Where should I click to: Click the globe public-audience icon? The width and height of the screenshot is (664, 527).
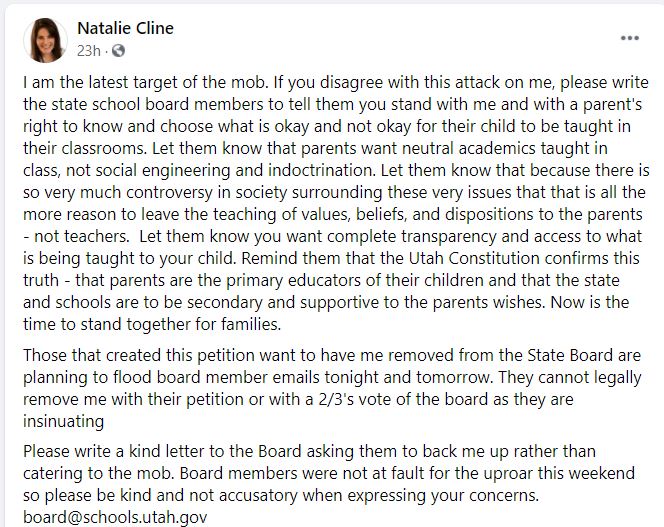pos(118,50)
